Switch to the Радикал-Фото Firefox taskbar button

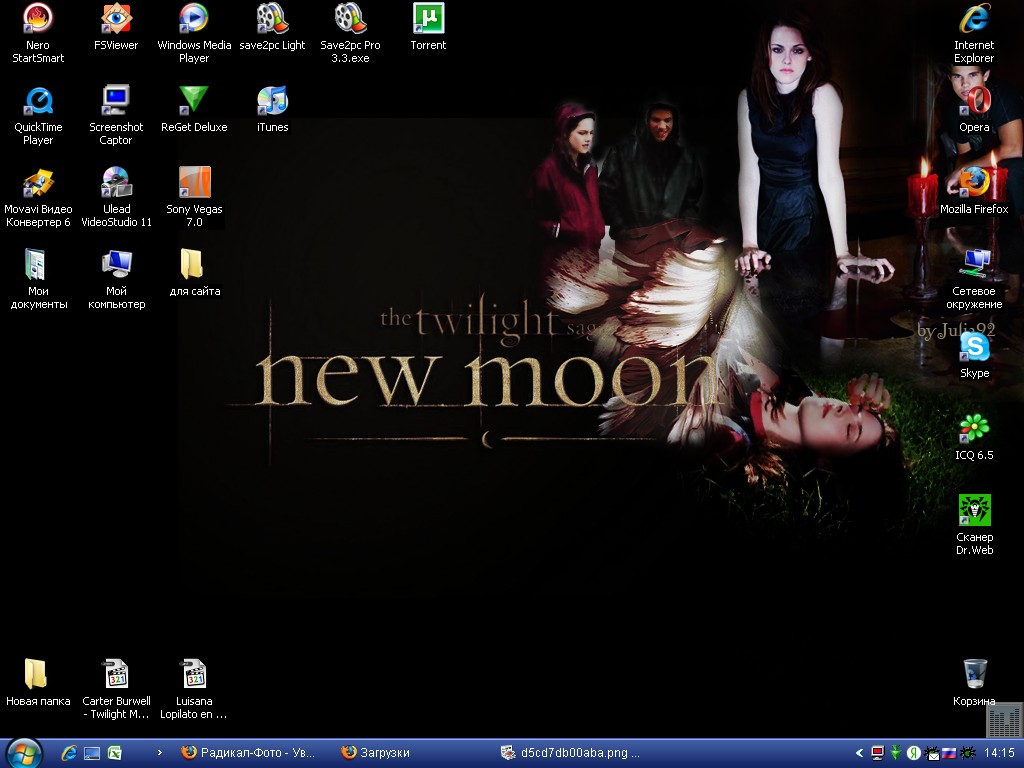250,753
